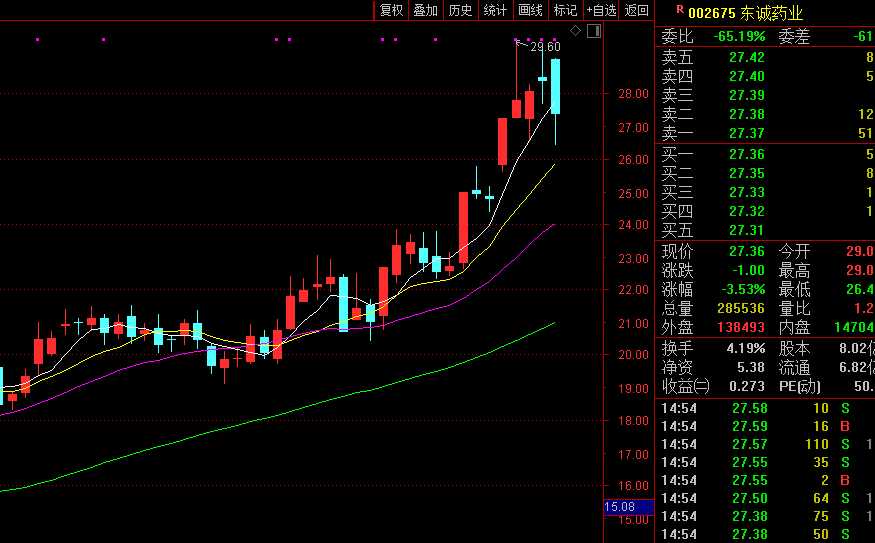The image size is (875, 543).
Task: Select the 买一 bid row at 27.36
Action: [765, 154]
